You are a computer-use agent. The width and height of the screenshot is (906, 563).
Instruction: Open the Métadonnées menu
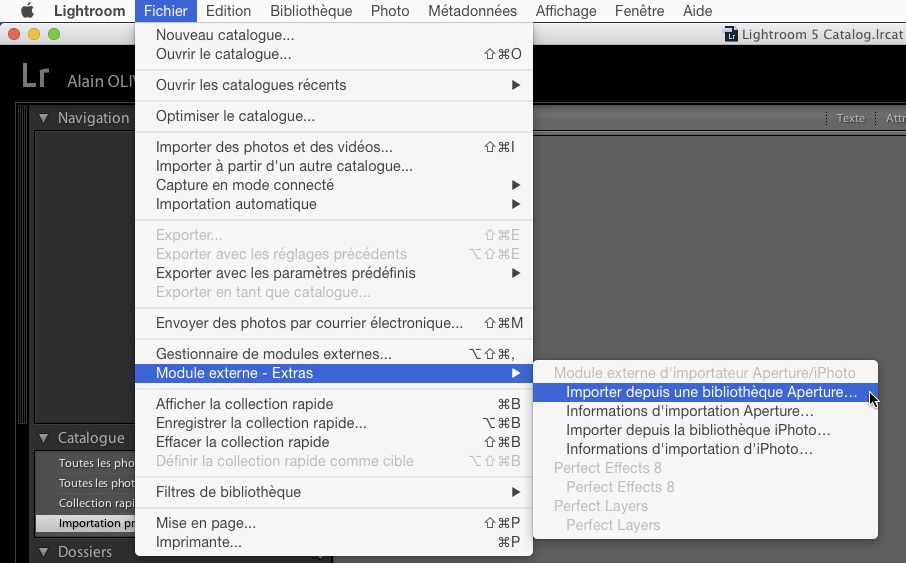click(x=472, y=10)
